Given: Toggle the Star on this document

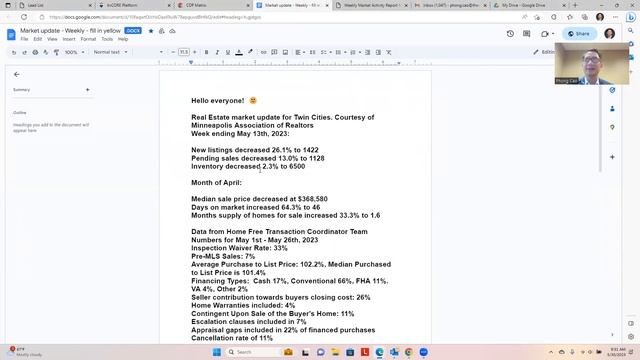Looking at the screenshot, I should point(151,31).
